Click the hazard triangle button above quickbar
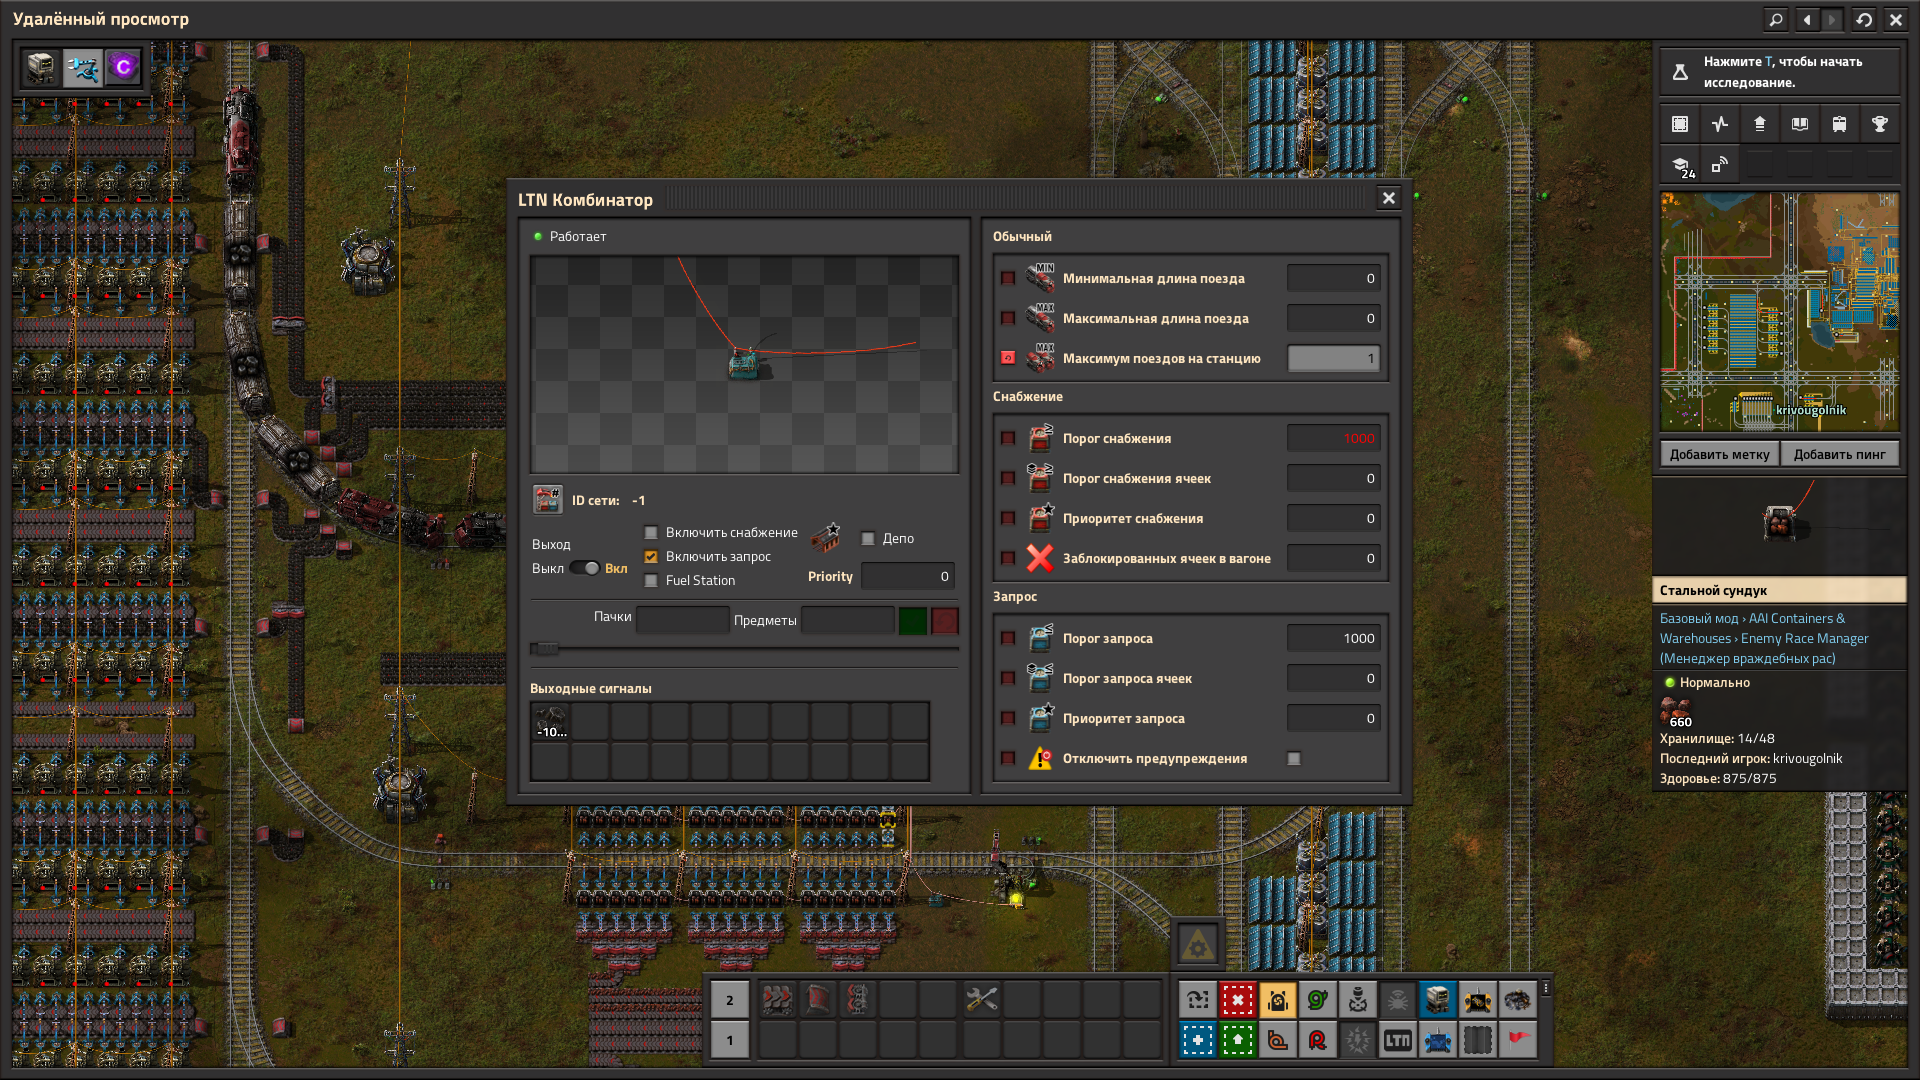The image size is (1920, 1080). click(x=1198, y=943)
